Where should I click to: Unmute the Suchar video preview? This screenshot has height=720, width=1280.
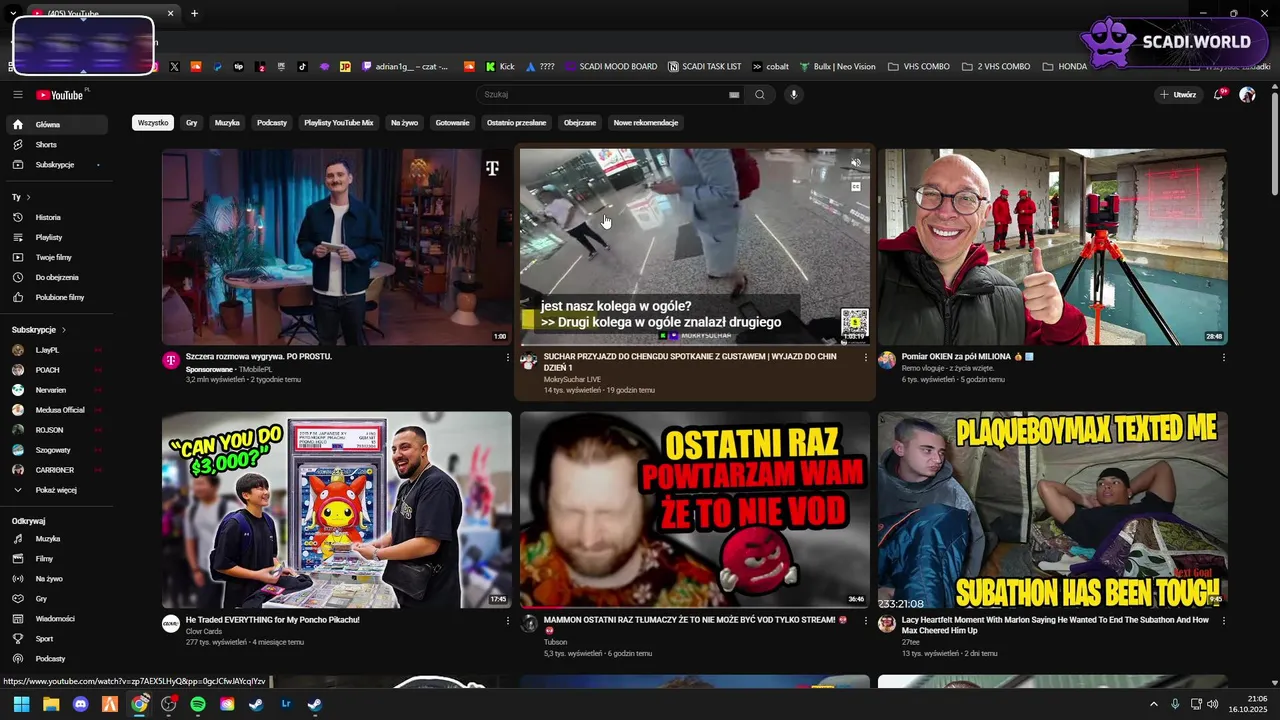pos(855,163)
